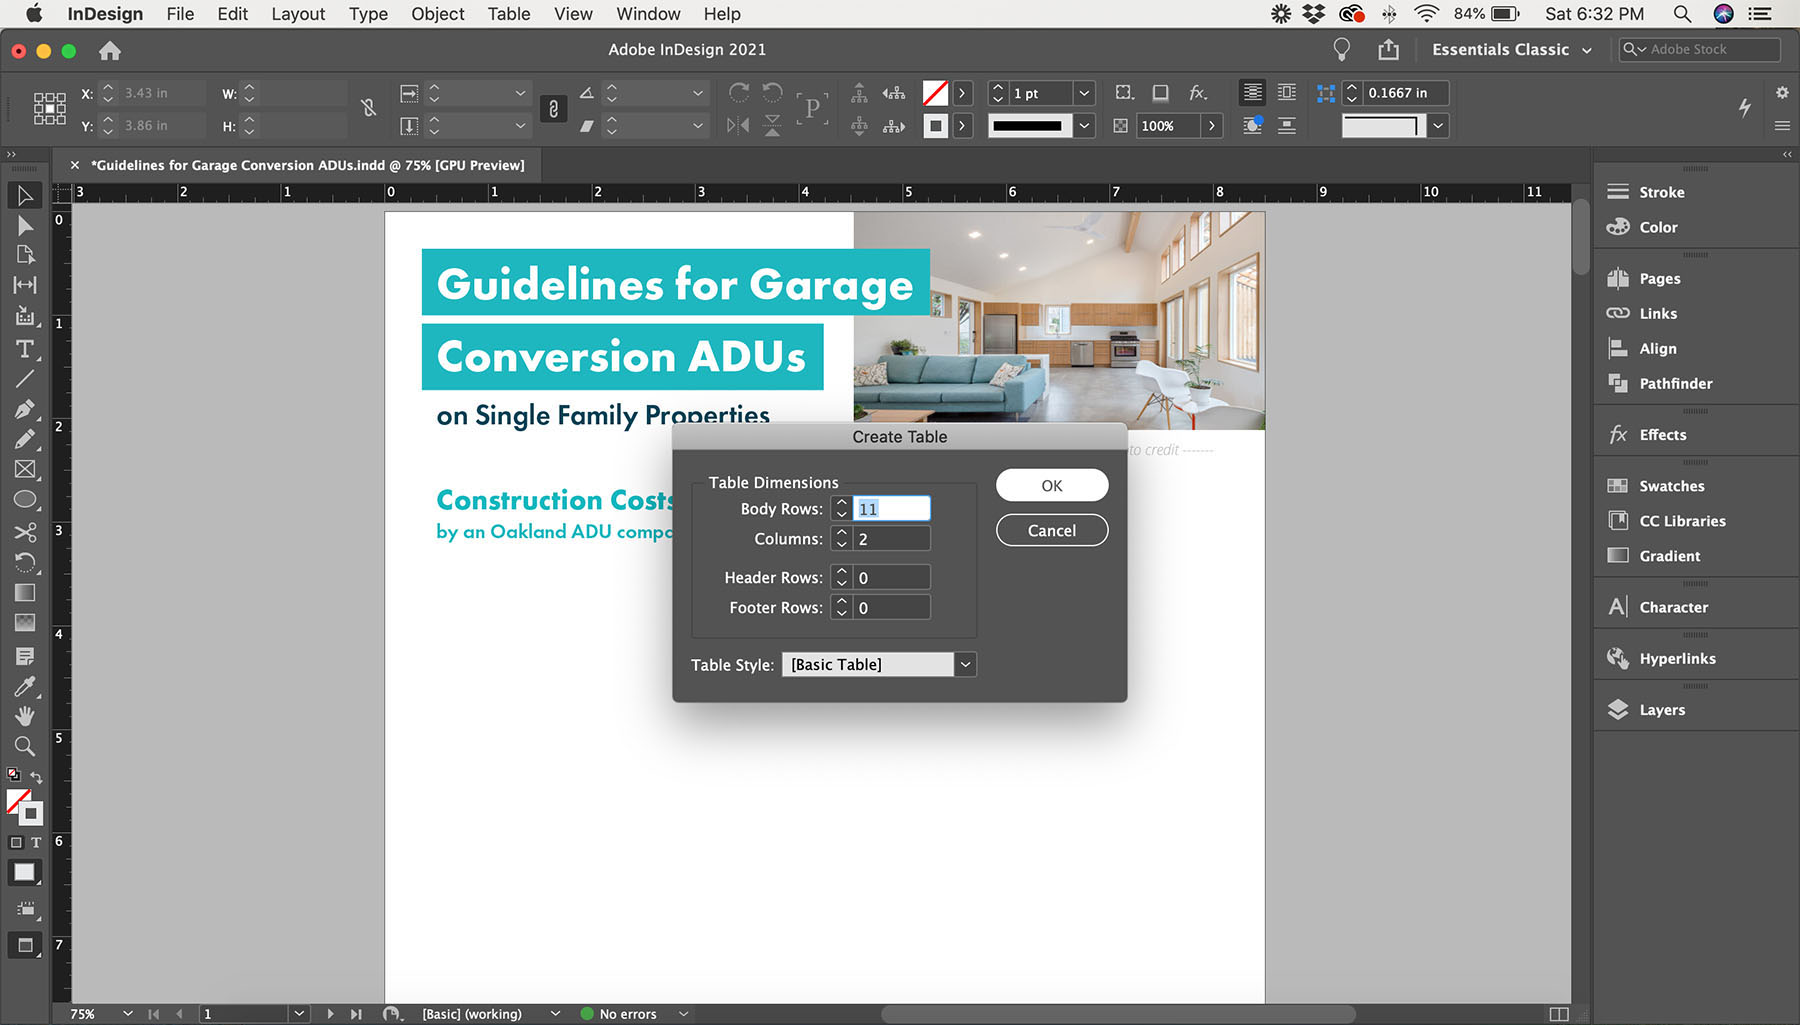Click the Columns input field
Viewport: 1800px width, 1025px height.
[891, 539]
